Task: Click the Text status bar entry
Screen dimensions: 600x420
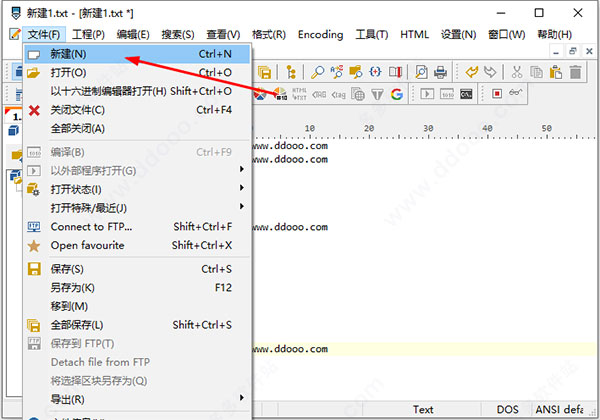Action: (x=423, y=410)
